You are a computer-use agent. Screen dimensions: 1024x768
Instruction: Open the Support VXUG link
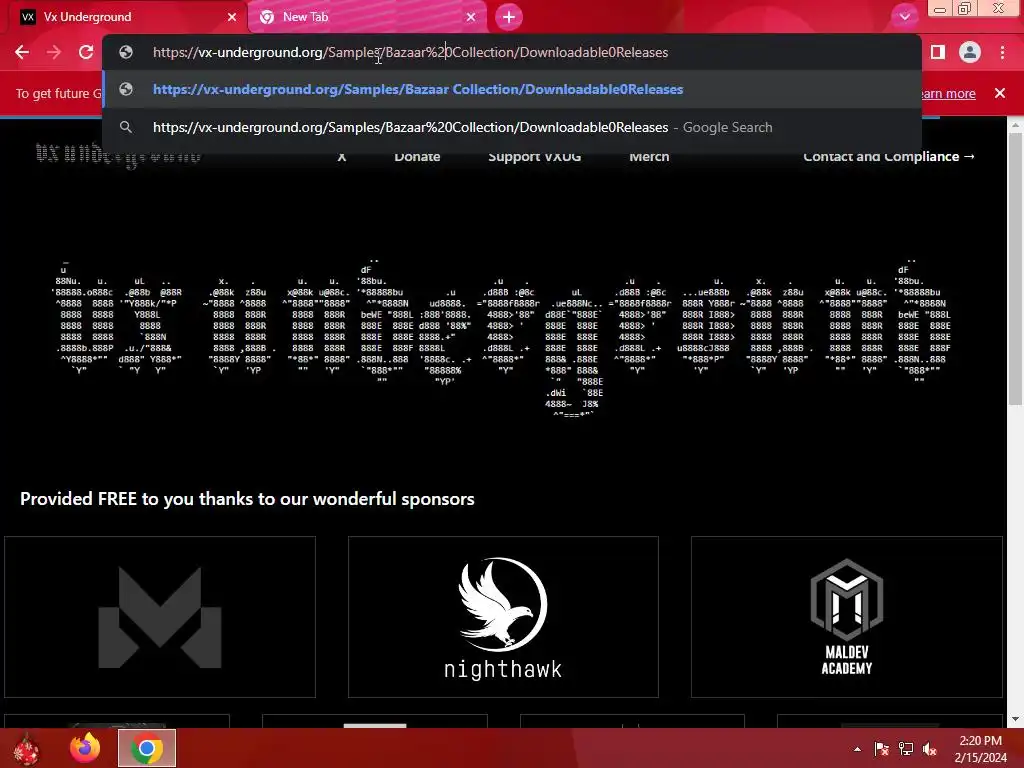click(x=534, y=157)
